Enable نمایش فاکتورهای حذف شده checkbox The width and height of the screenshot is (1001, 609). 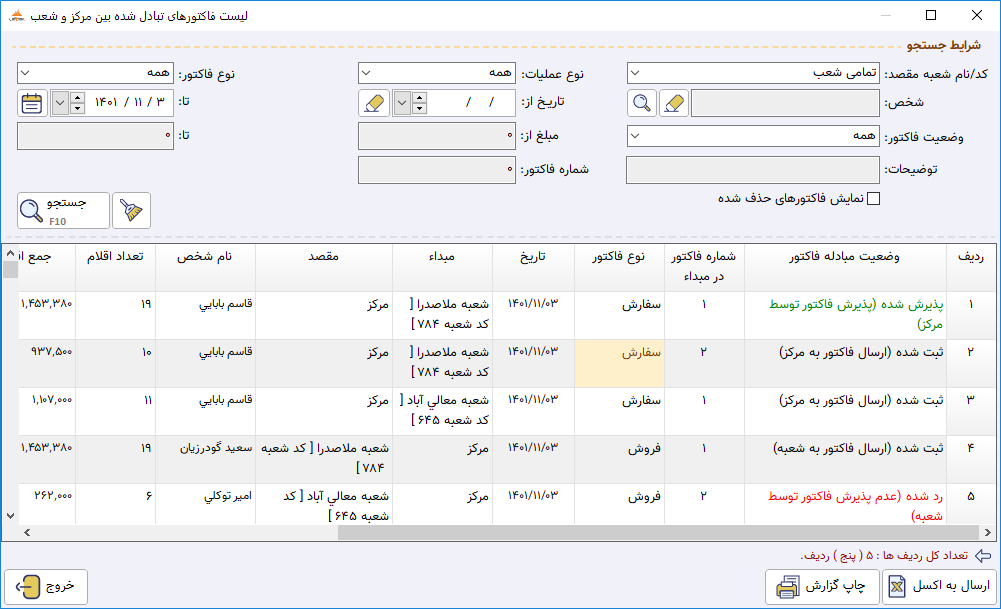coord(874,199)
